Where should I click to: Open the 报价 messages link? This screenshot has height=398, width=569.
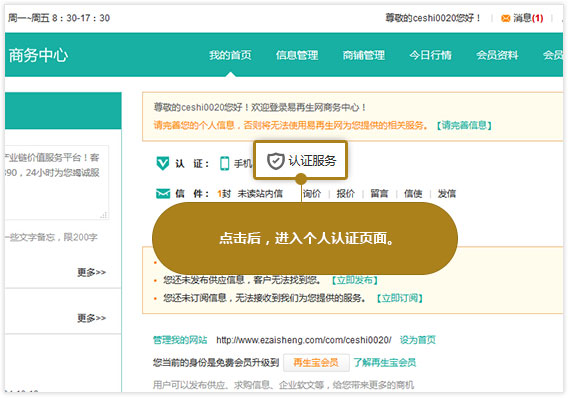345,194
